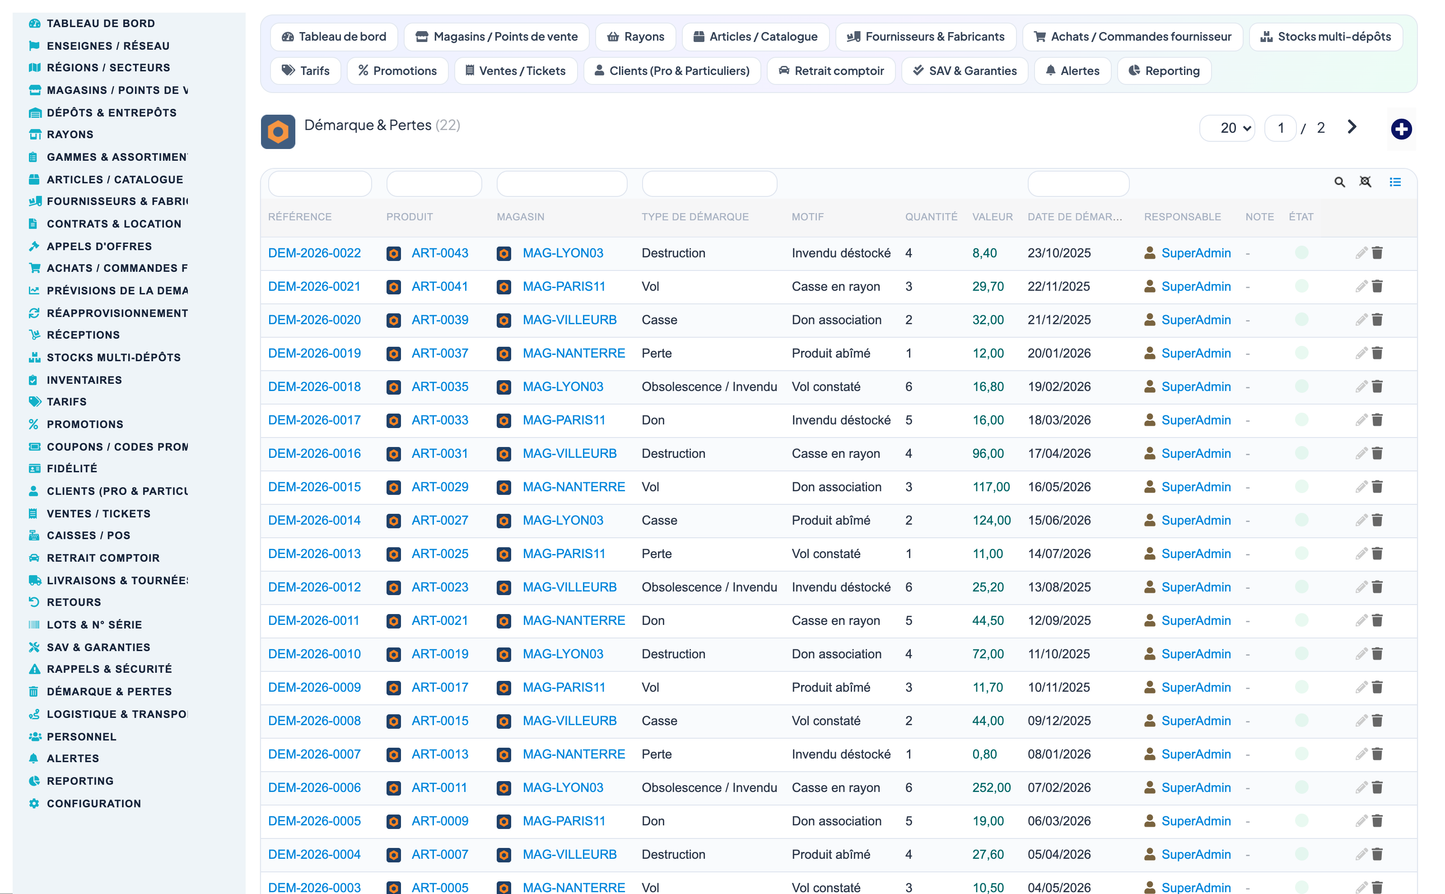Viewport: 1445px width, 894px height.
Task: Click trash icon for row DEM-2026-0015
Action: 1377,487
